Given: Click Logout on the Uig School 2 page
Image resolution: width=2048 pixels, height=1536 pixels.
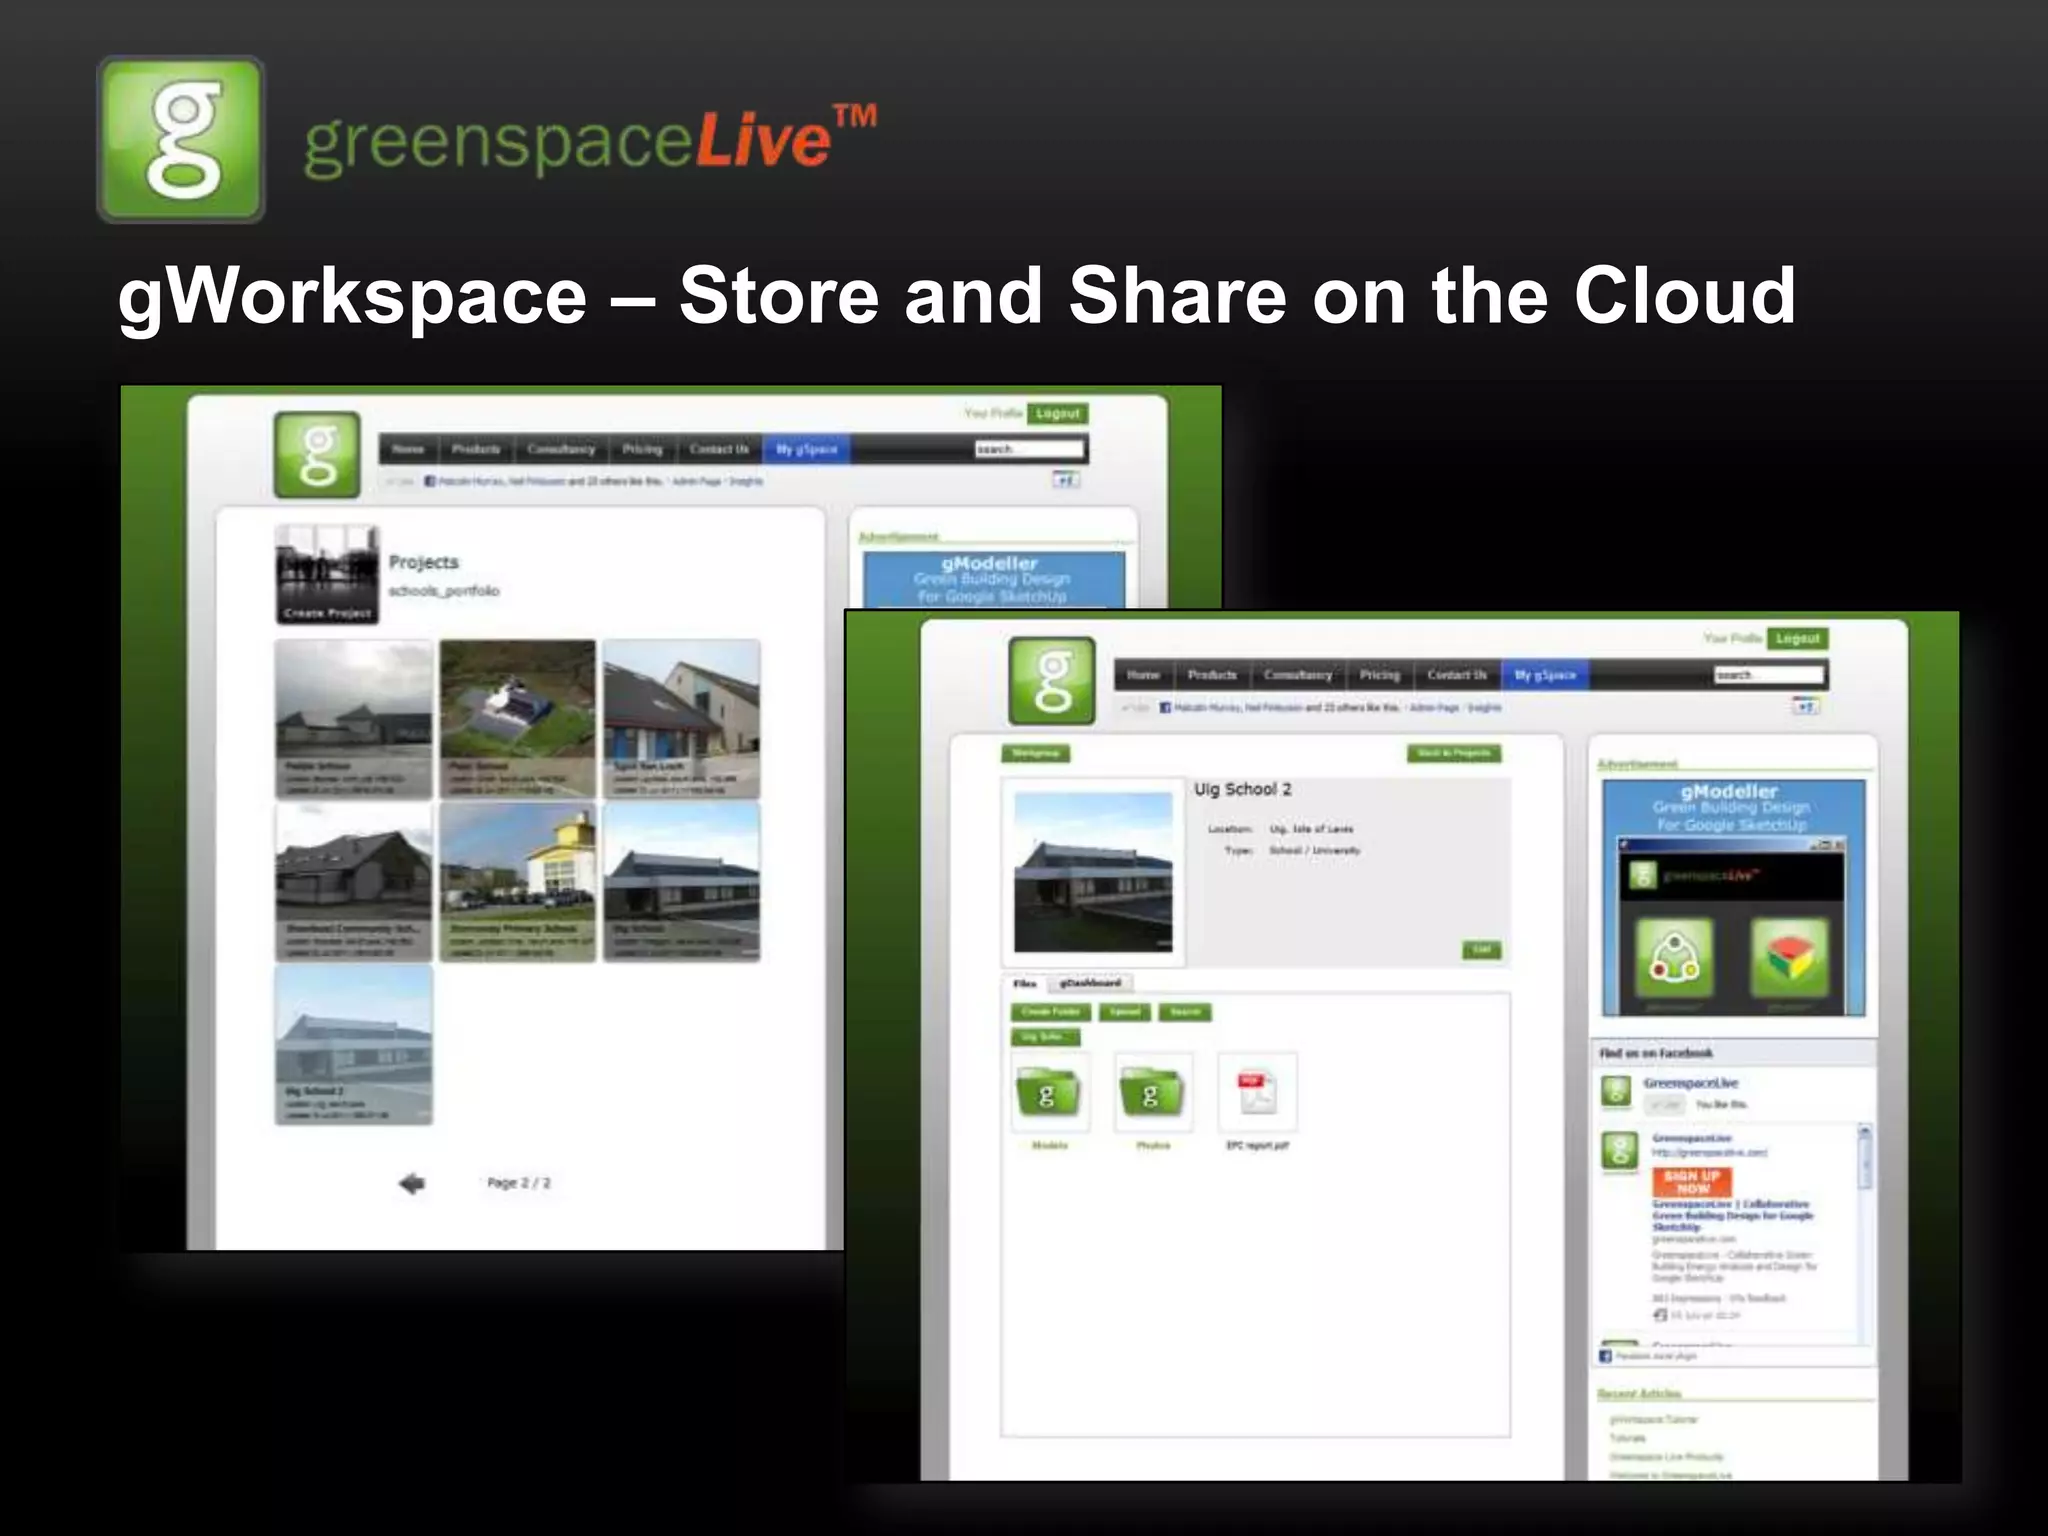Looking at the screenshot, I should (1797, 638).
